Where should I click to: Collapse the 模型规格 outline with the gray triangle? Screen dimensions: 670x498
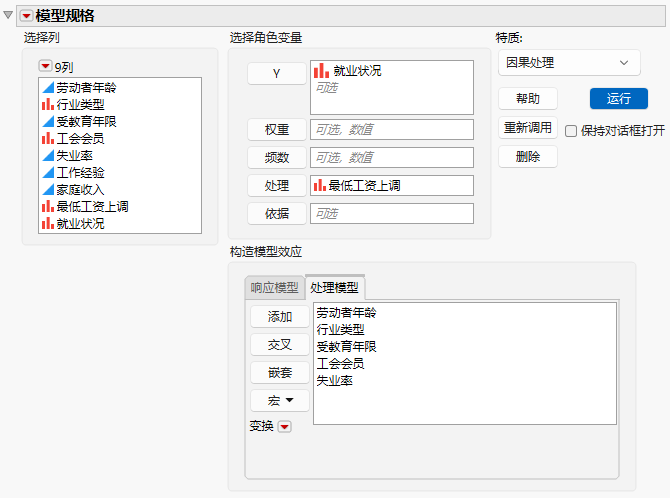(8, 15)
